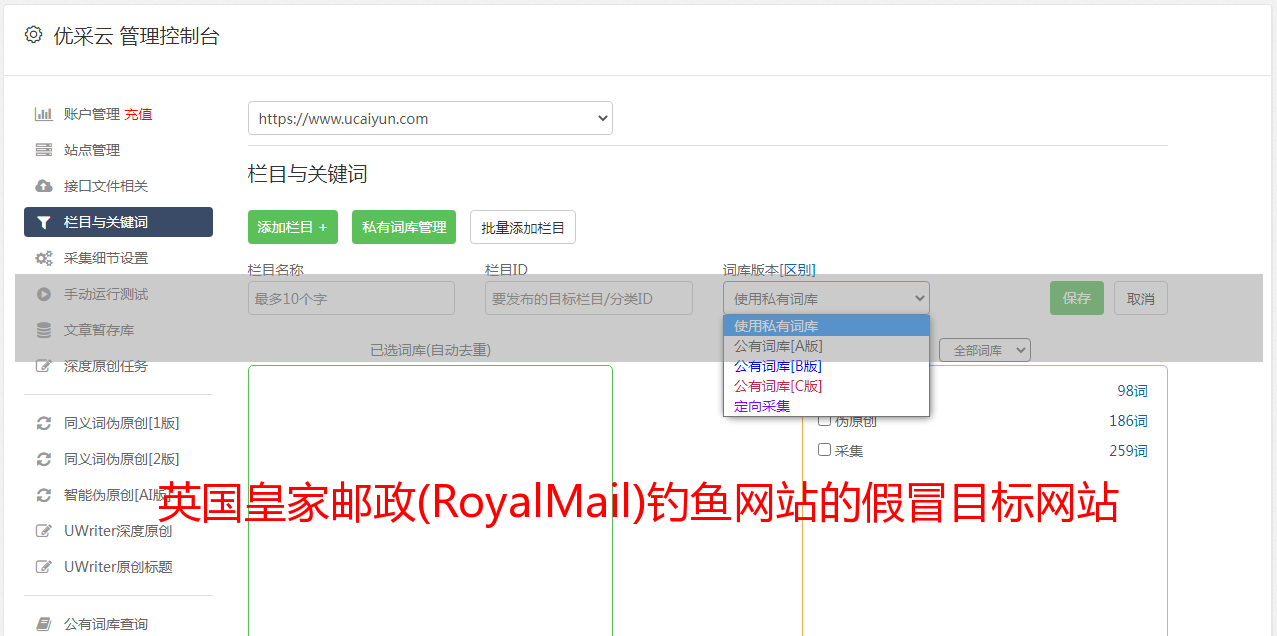1277x636 pixels.
Task: Click the book icon for 公有词库查询
Action: (x=44, y=624)
